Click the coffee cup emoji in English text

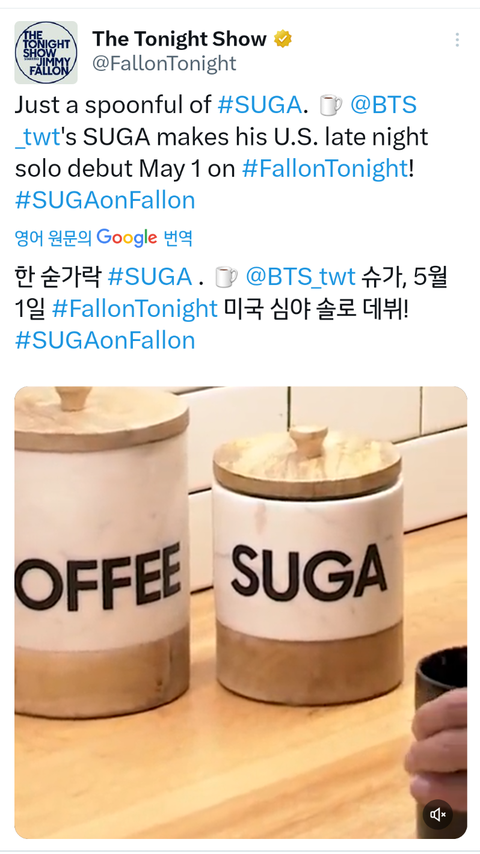[331, 105]
